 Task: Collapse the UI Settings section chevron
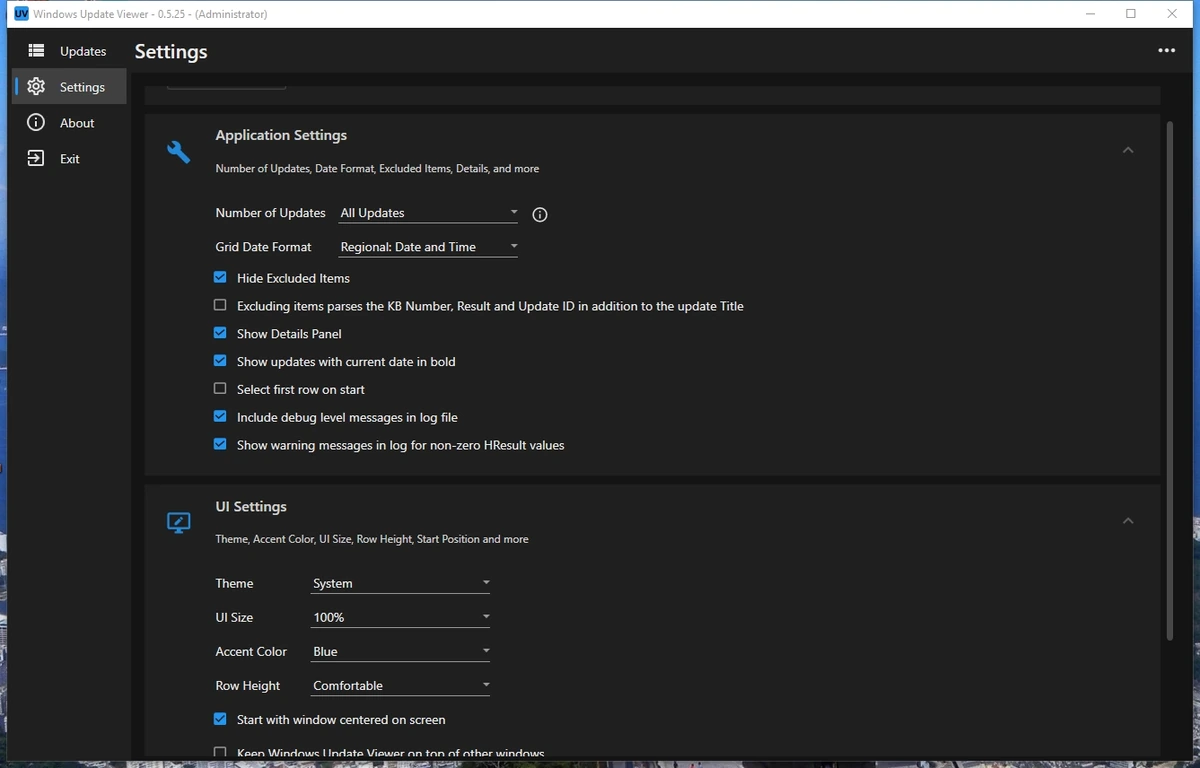click(x=1128, y=521)
